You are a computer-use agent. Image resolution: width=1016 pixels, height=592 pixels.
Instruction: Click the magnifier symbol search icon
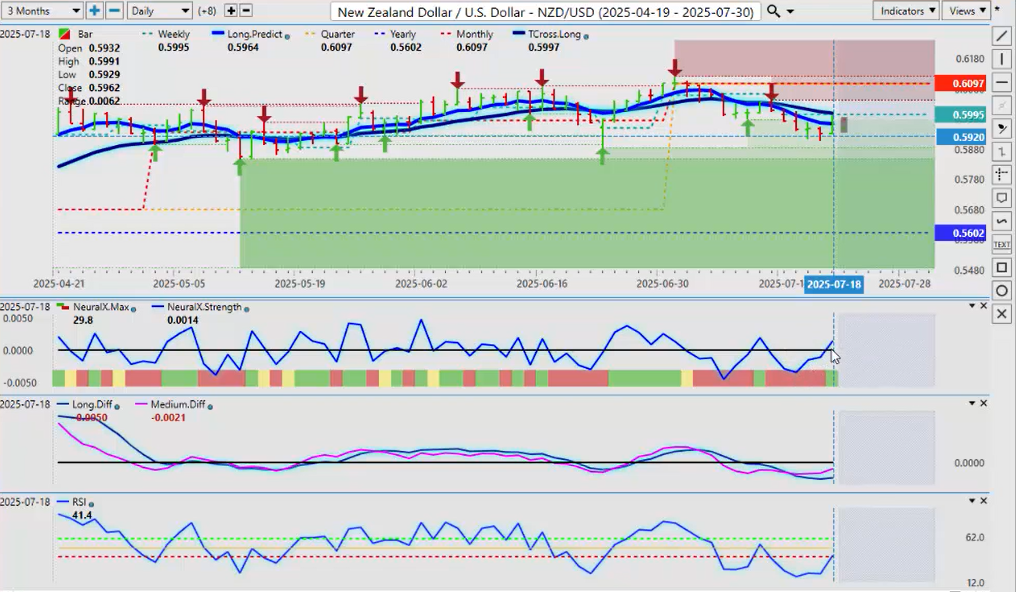click(x=774, y=11)
